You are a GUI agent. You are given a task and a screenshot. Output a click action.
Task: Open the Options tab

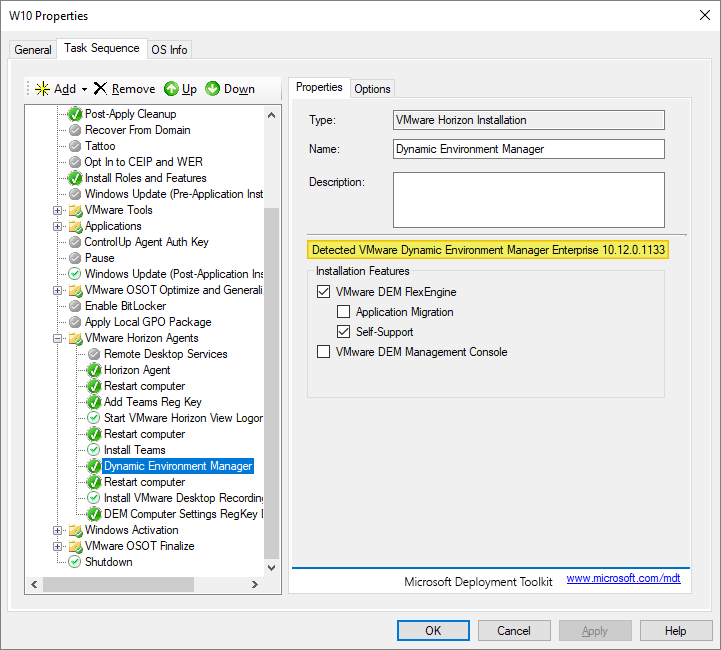(x=372, y=89)
